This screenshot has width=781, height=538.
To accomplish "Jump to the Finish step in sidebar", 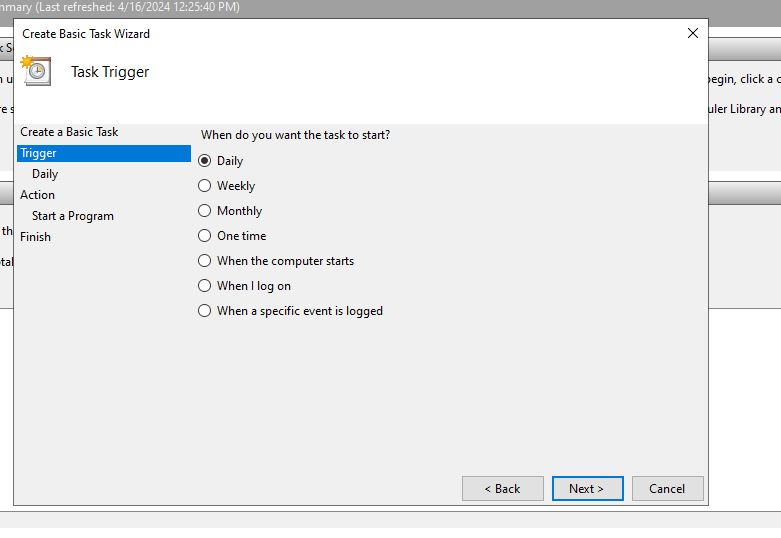I will [35, 237].
